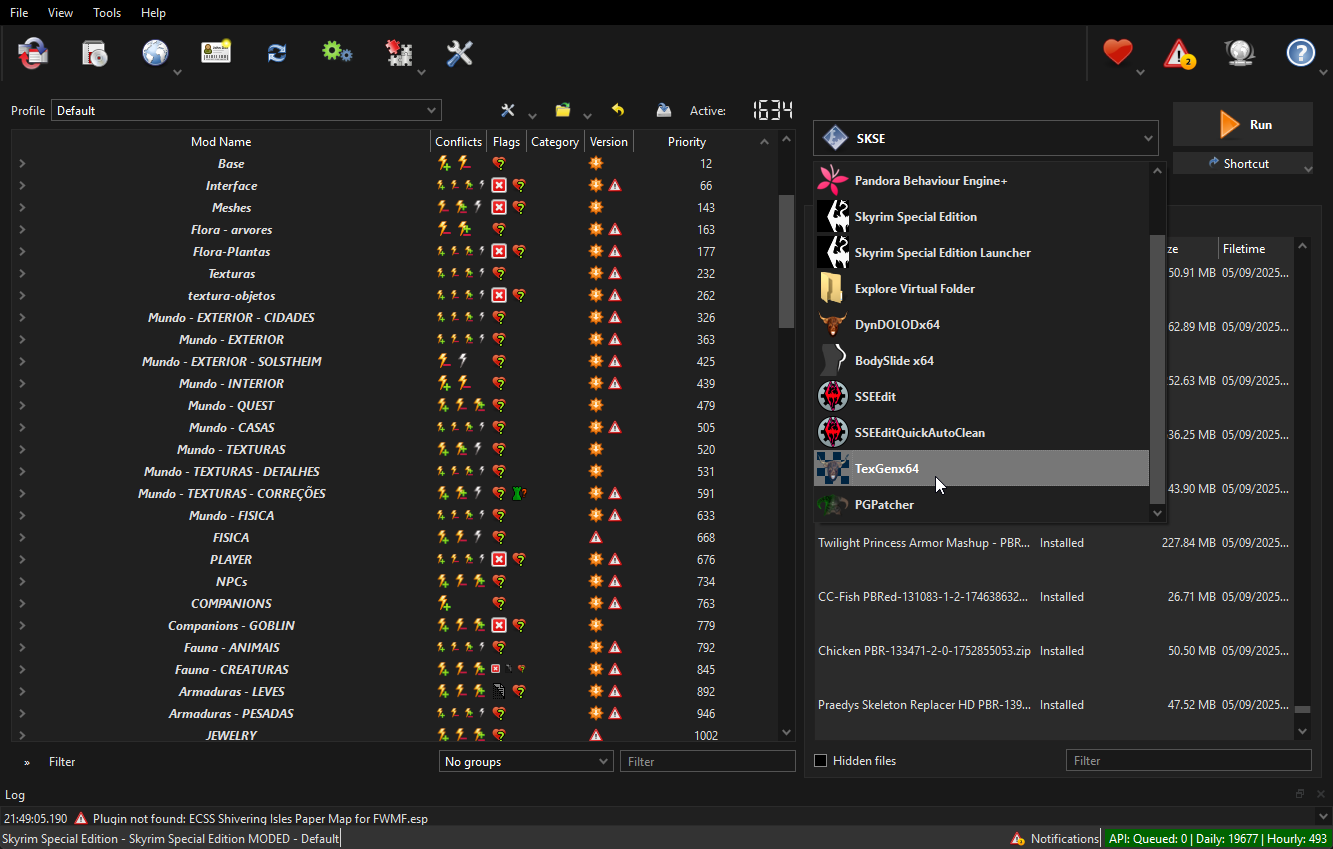Open the No groups combo box

coord(526,762)
